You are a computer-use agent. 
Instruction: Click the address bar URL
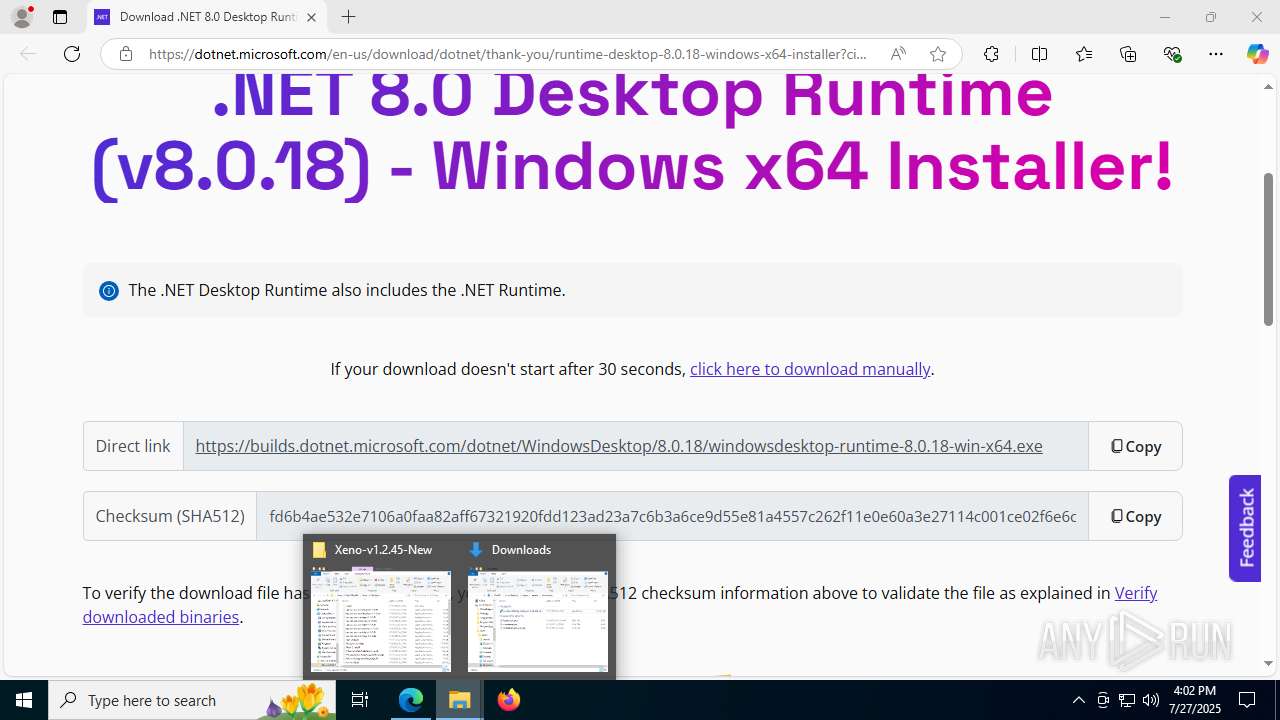coord(508,54)
